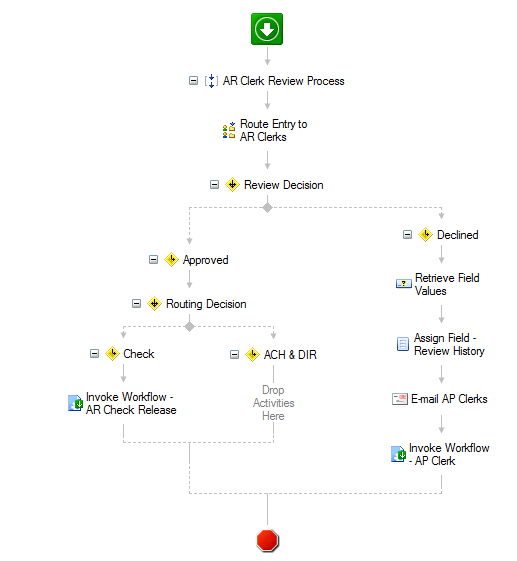Click the Review Decision yellow diamond icon
This screenshot has height=561, width=517.
(x=232, y=185)
